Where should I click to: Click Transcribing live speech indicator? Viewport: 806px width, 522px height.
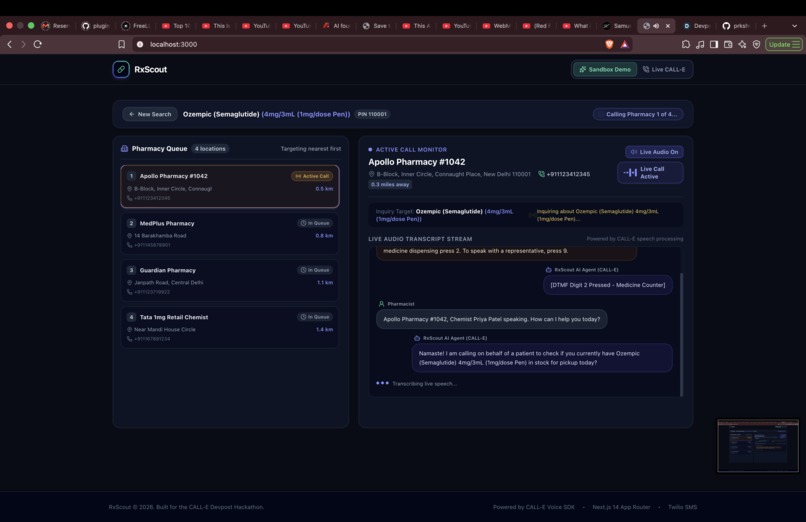click(417, 383)
